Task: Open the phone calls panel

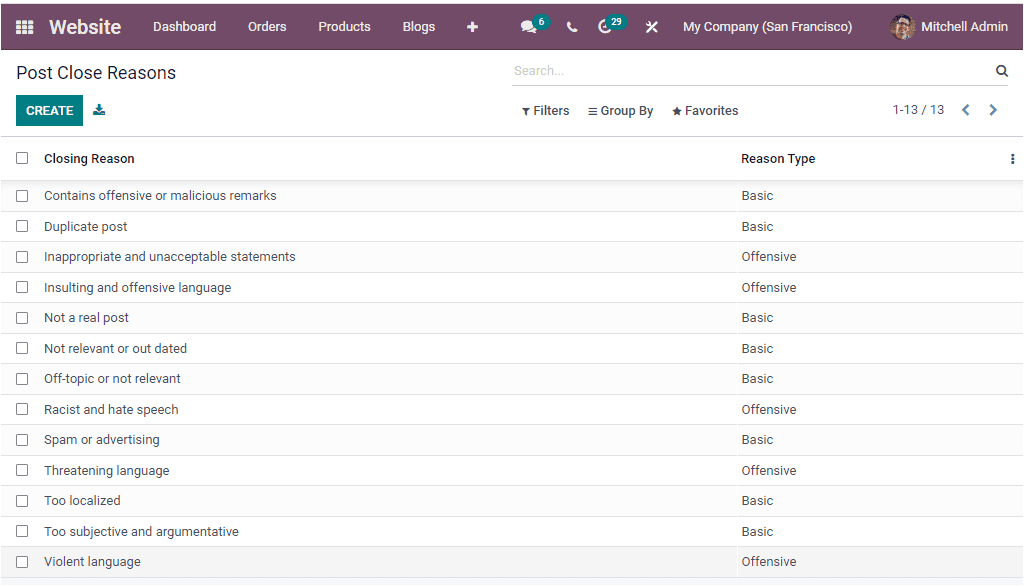Action: click(x=571, y=27)
